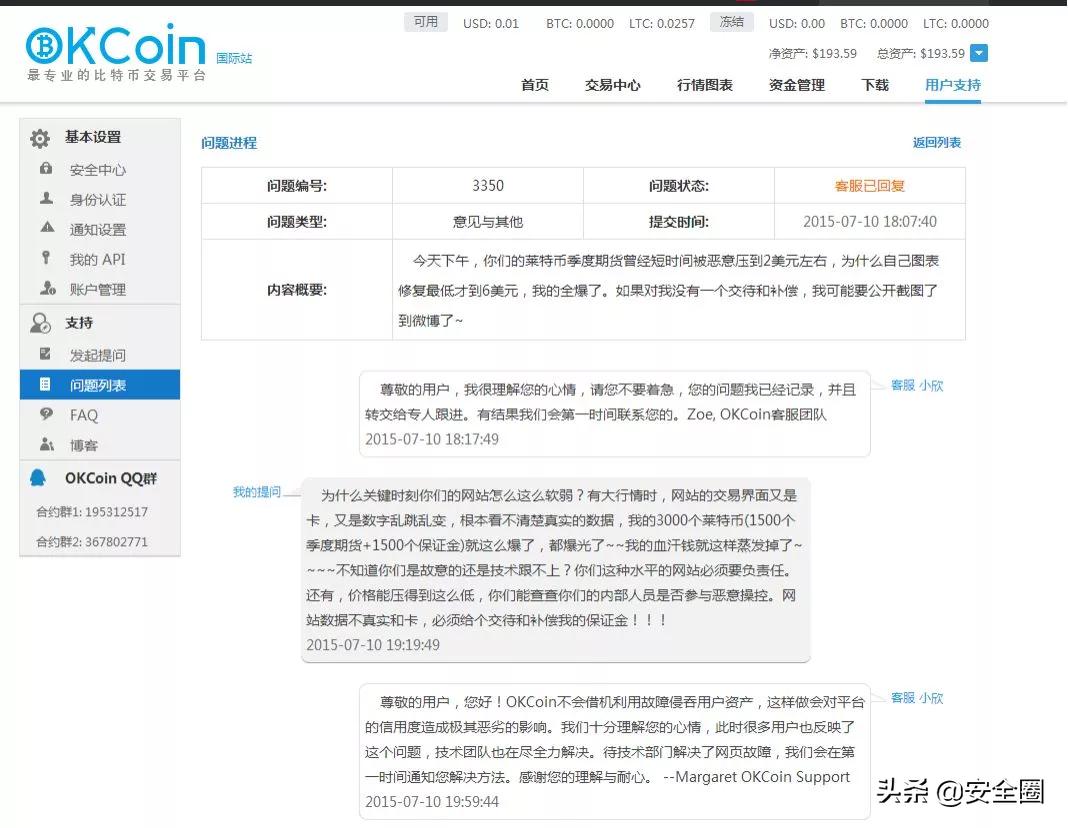
Task: Click the 客服 小欣 link
Action: point(915,385)
